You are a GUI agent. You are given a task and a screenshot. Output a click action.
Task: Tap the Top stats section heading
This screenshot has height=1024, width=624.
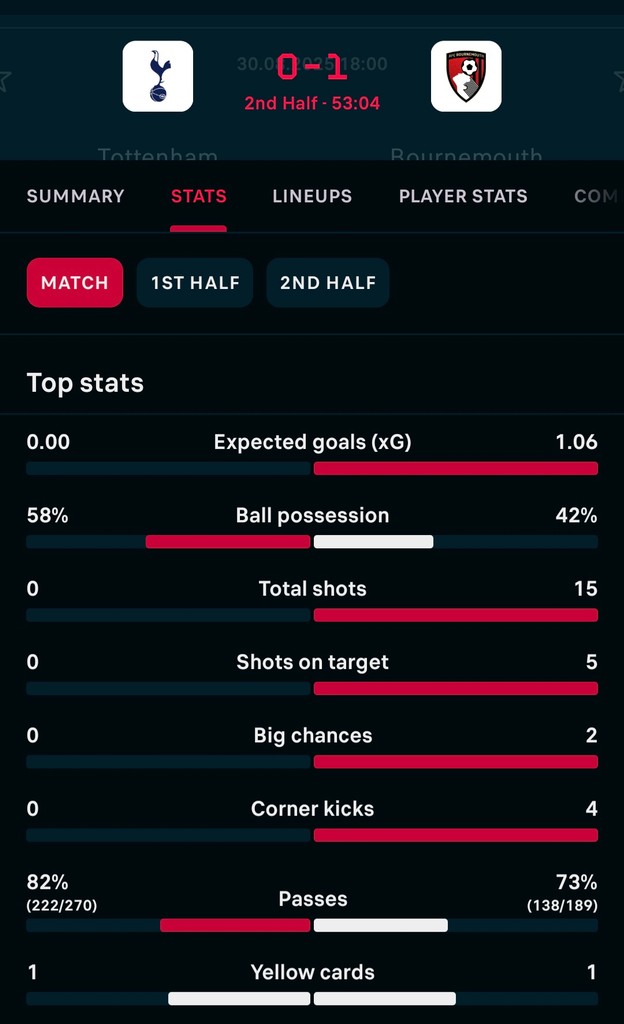click(x=85, y=383)
